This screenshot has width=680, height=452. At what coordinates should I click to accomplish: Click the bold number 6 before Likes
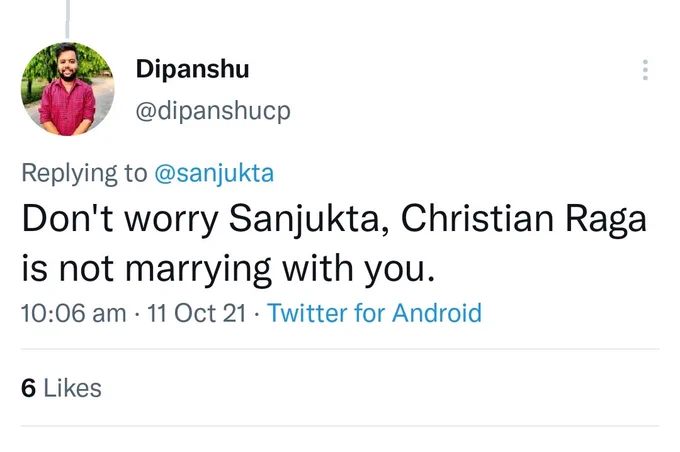28,388
